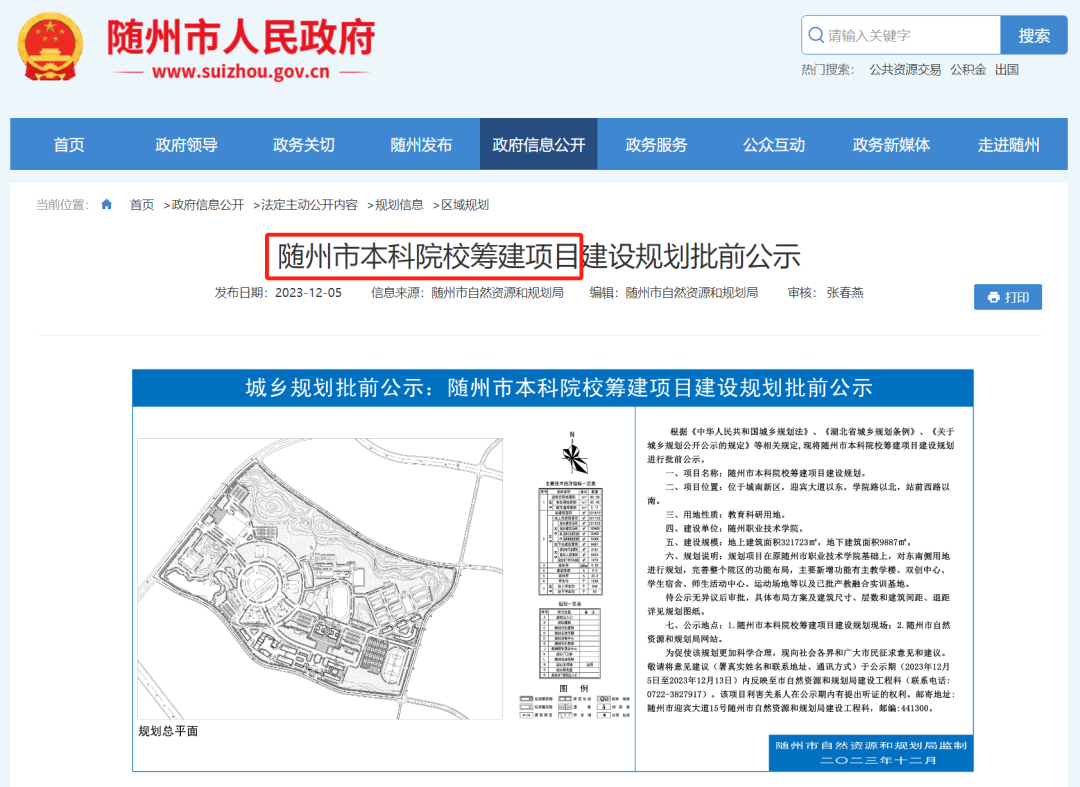Select the 政务关切 menu item
The width and height of the screenshot is (1080, 787).
pyautogui.click(x=304, y=145)
